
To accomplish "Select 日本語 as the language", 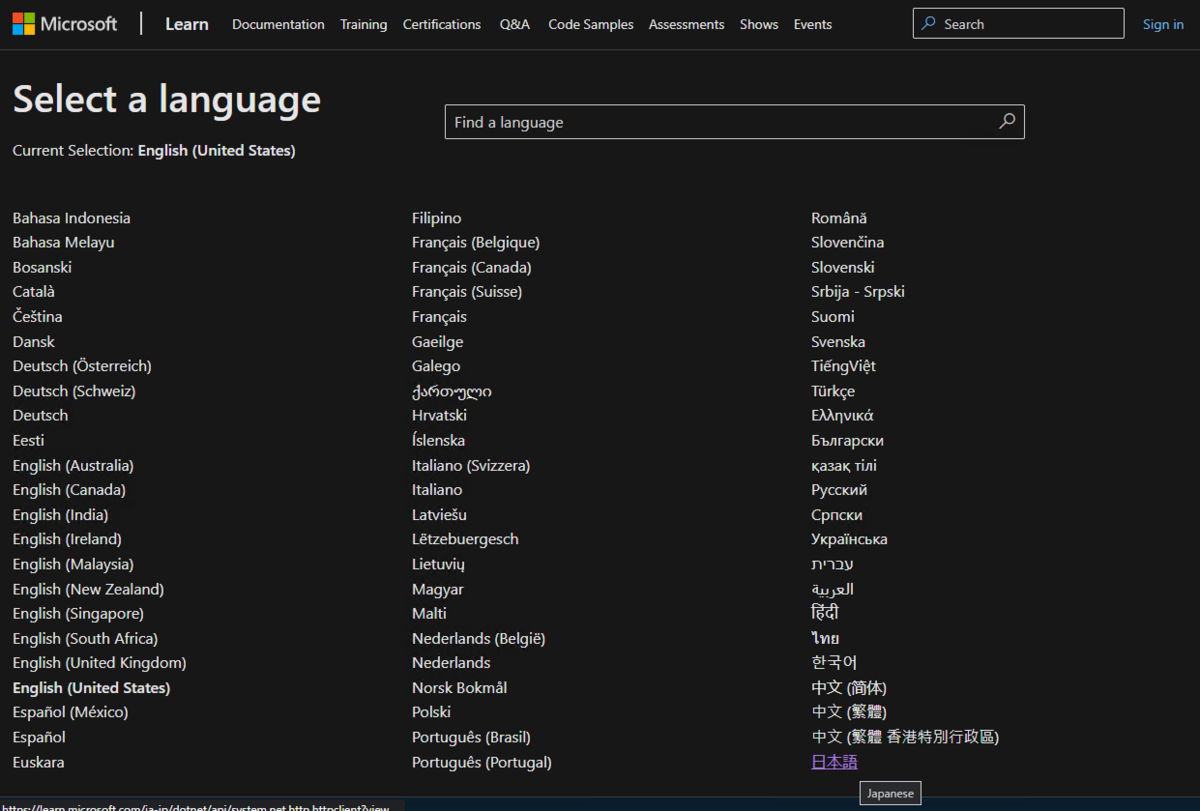I will [834, 761].
